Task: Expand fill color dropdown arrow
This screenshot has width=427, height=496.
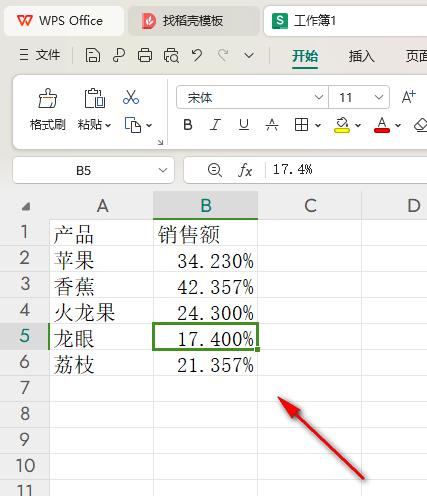Action: (358, 126)
